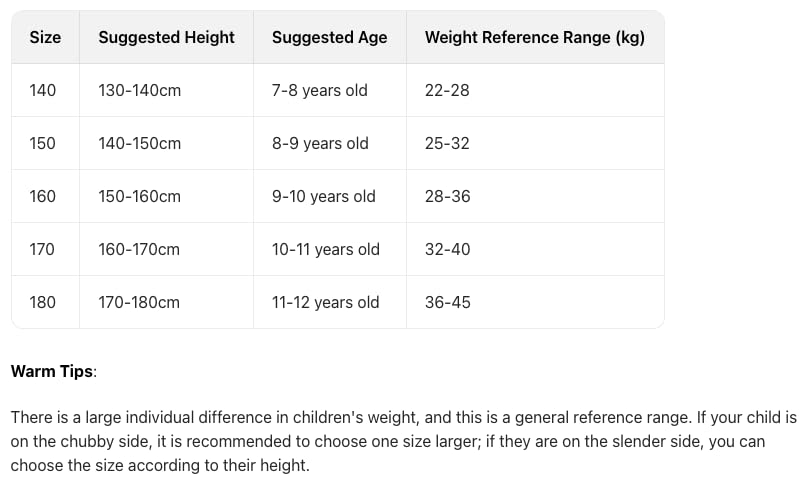Select the size 180 cell
The image size is (807, 478).
pos(43,303)
